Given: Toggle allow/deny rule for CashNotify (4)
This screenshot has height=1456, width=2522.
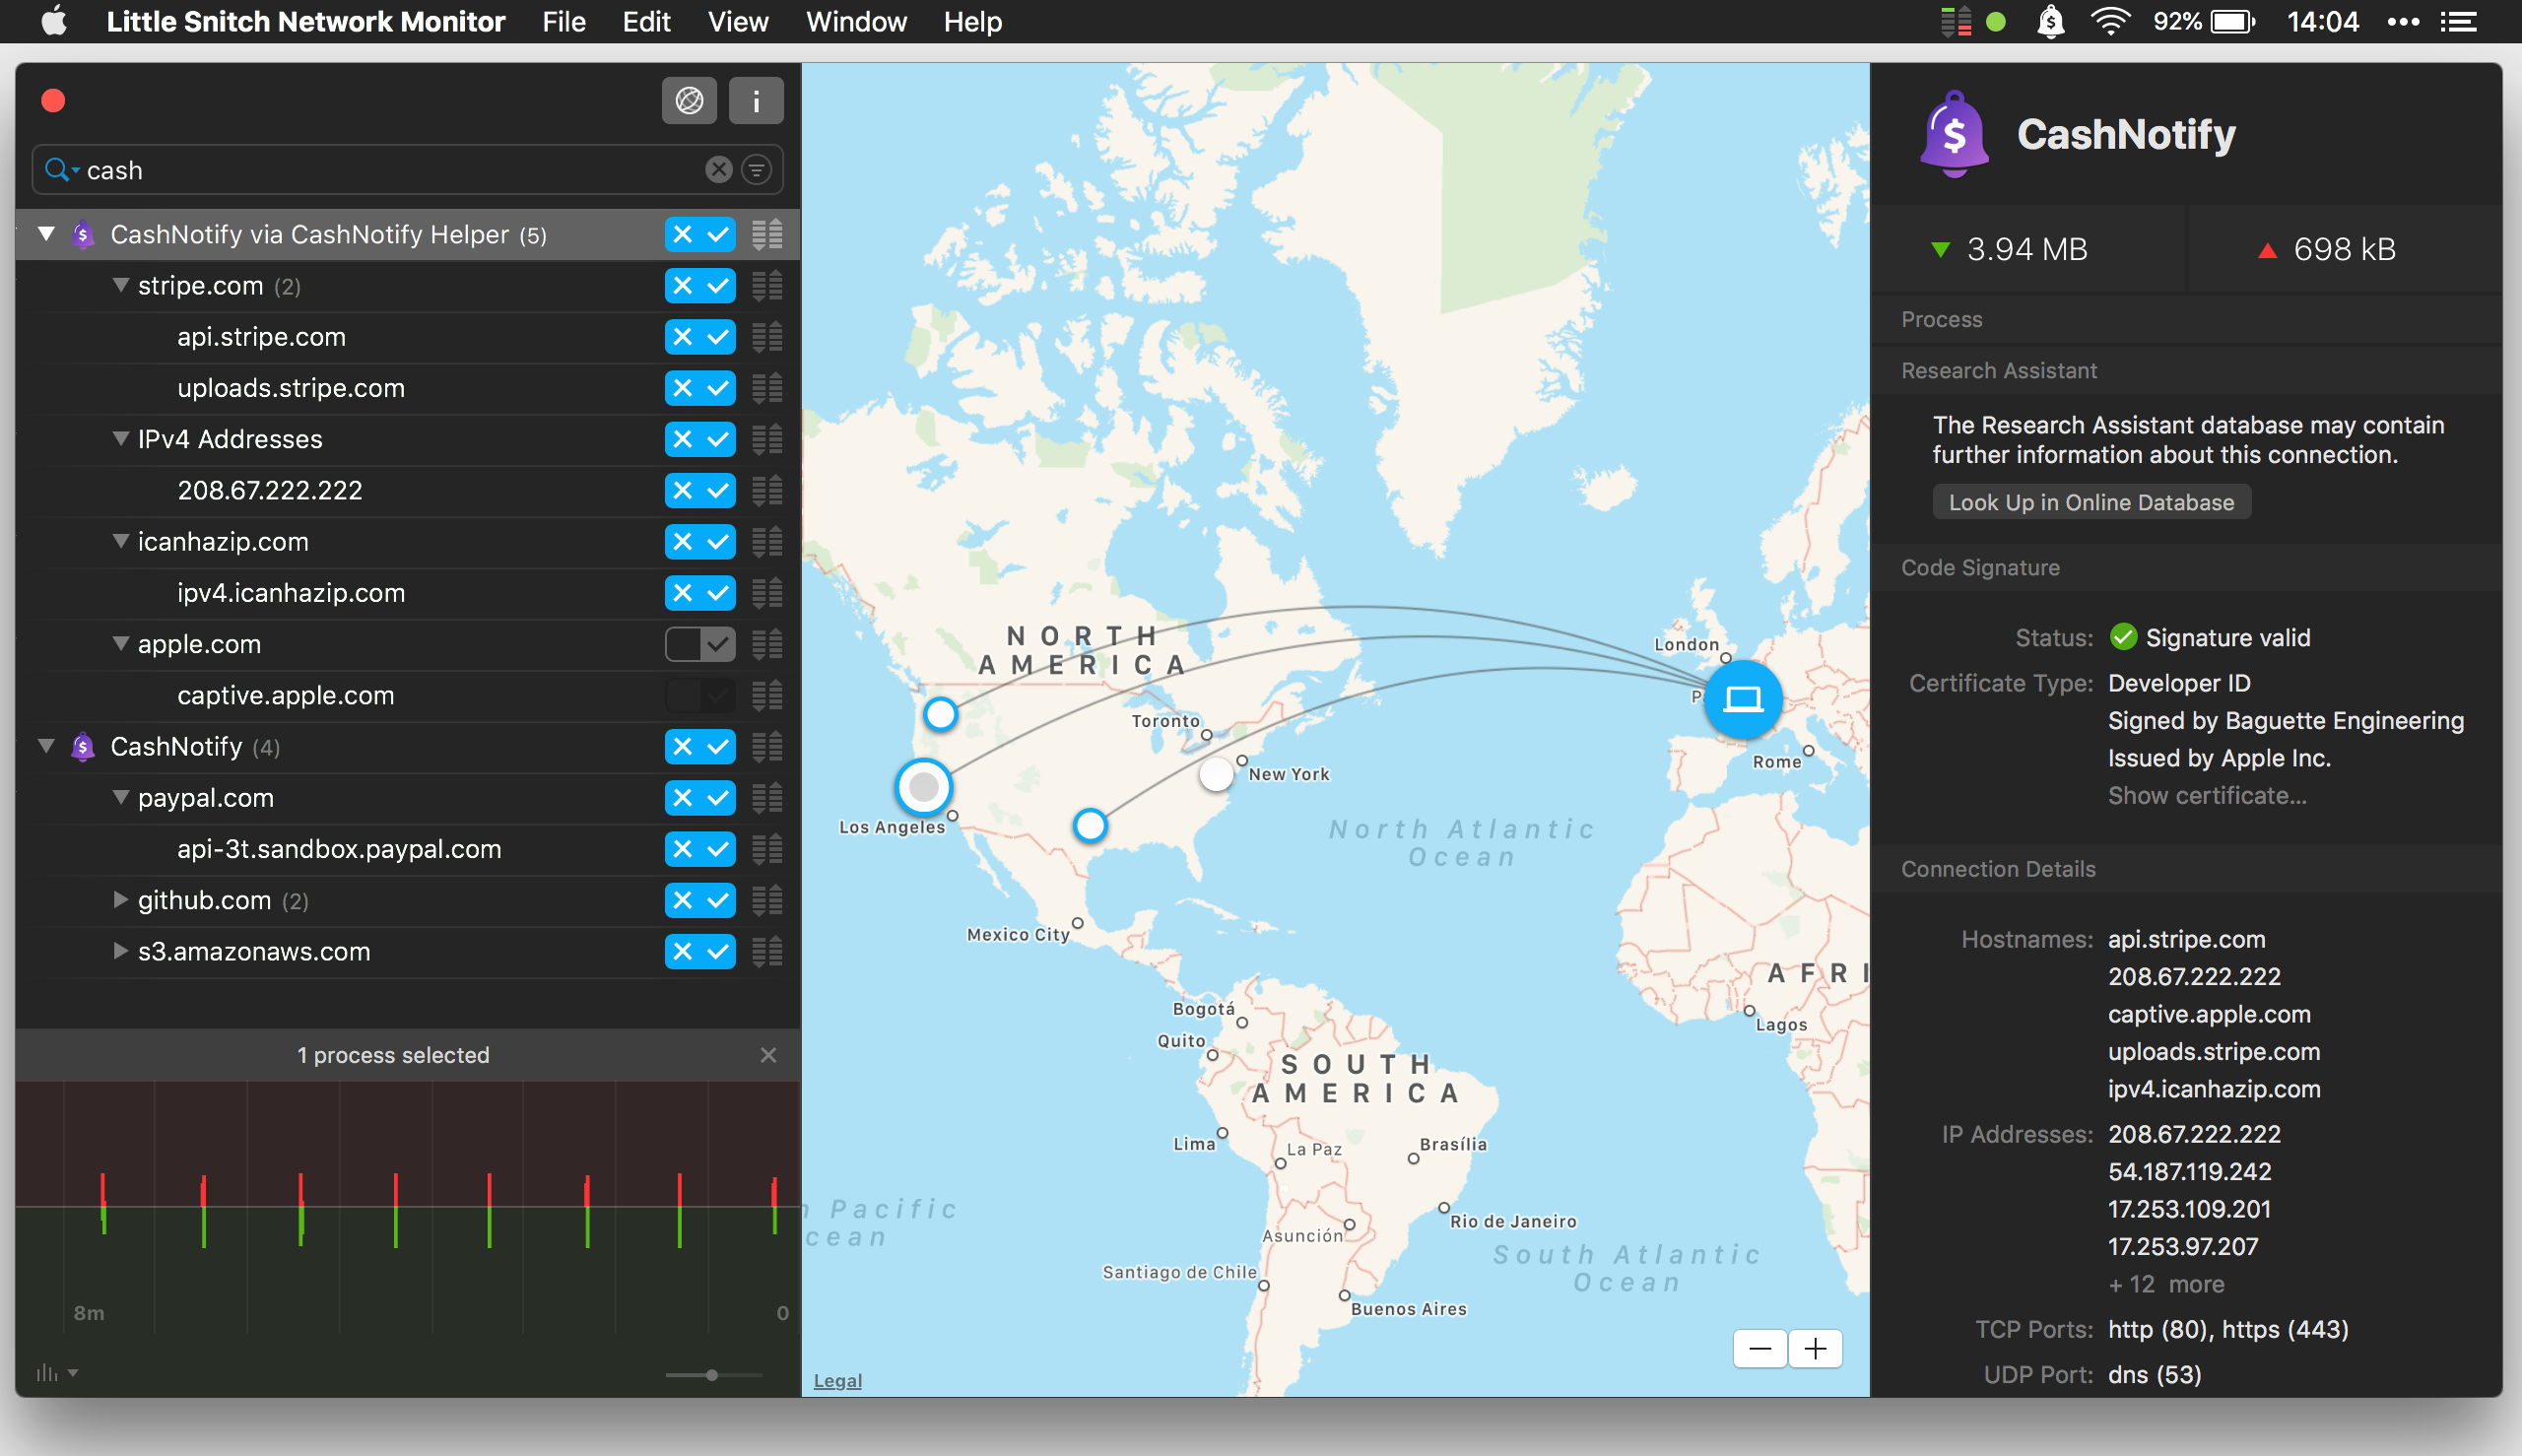Looking at the screenshot, I should [x=700, y=747].
